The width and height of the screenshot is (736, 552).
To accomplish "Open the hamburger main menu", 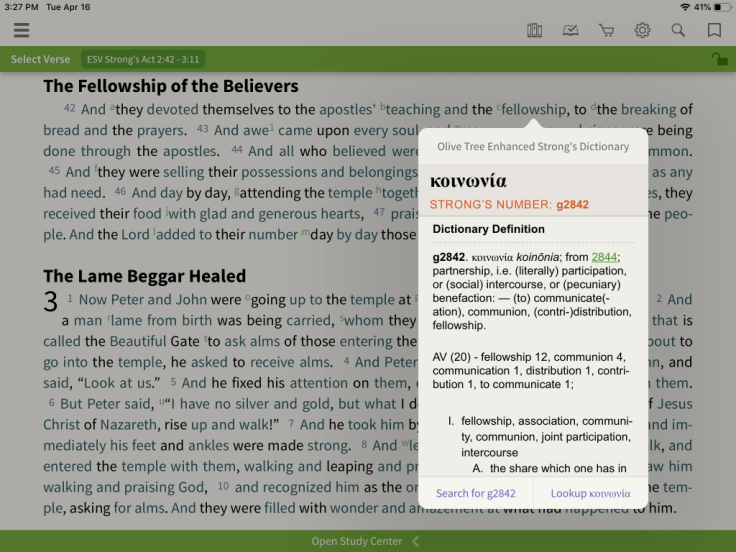I will point(21,30).
